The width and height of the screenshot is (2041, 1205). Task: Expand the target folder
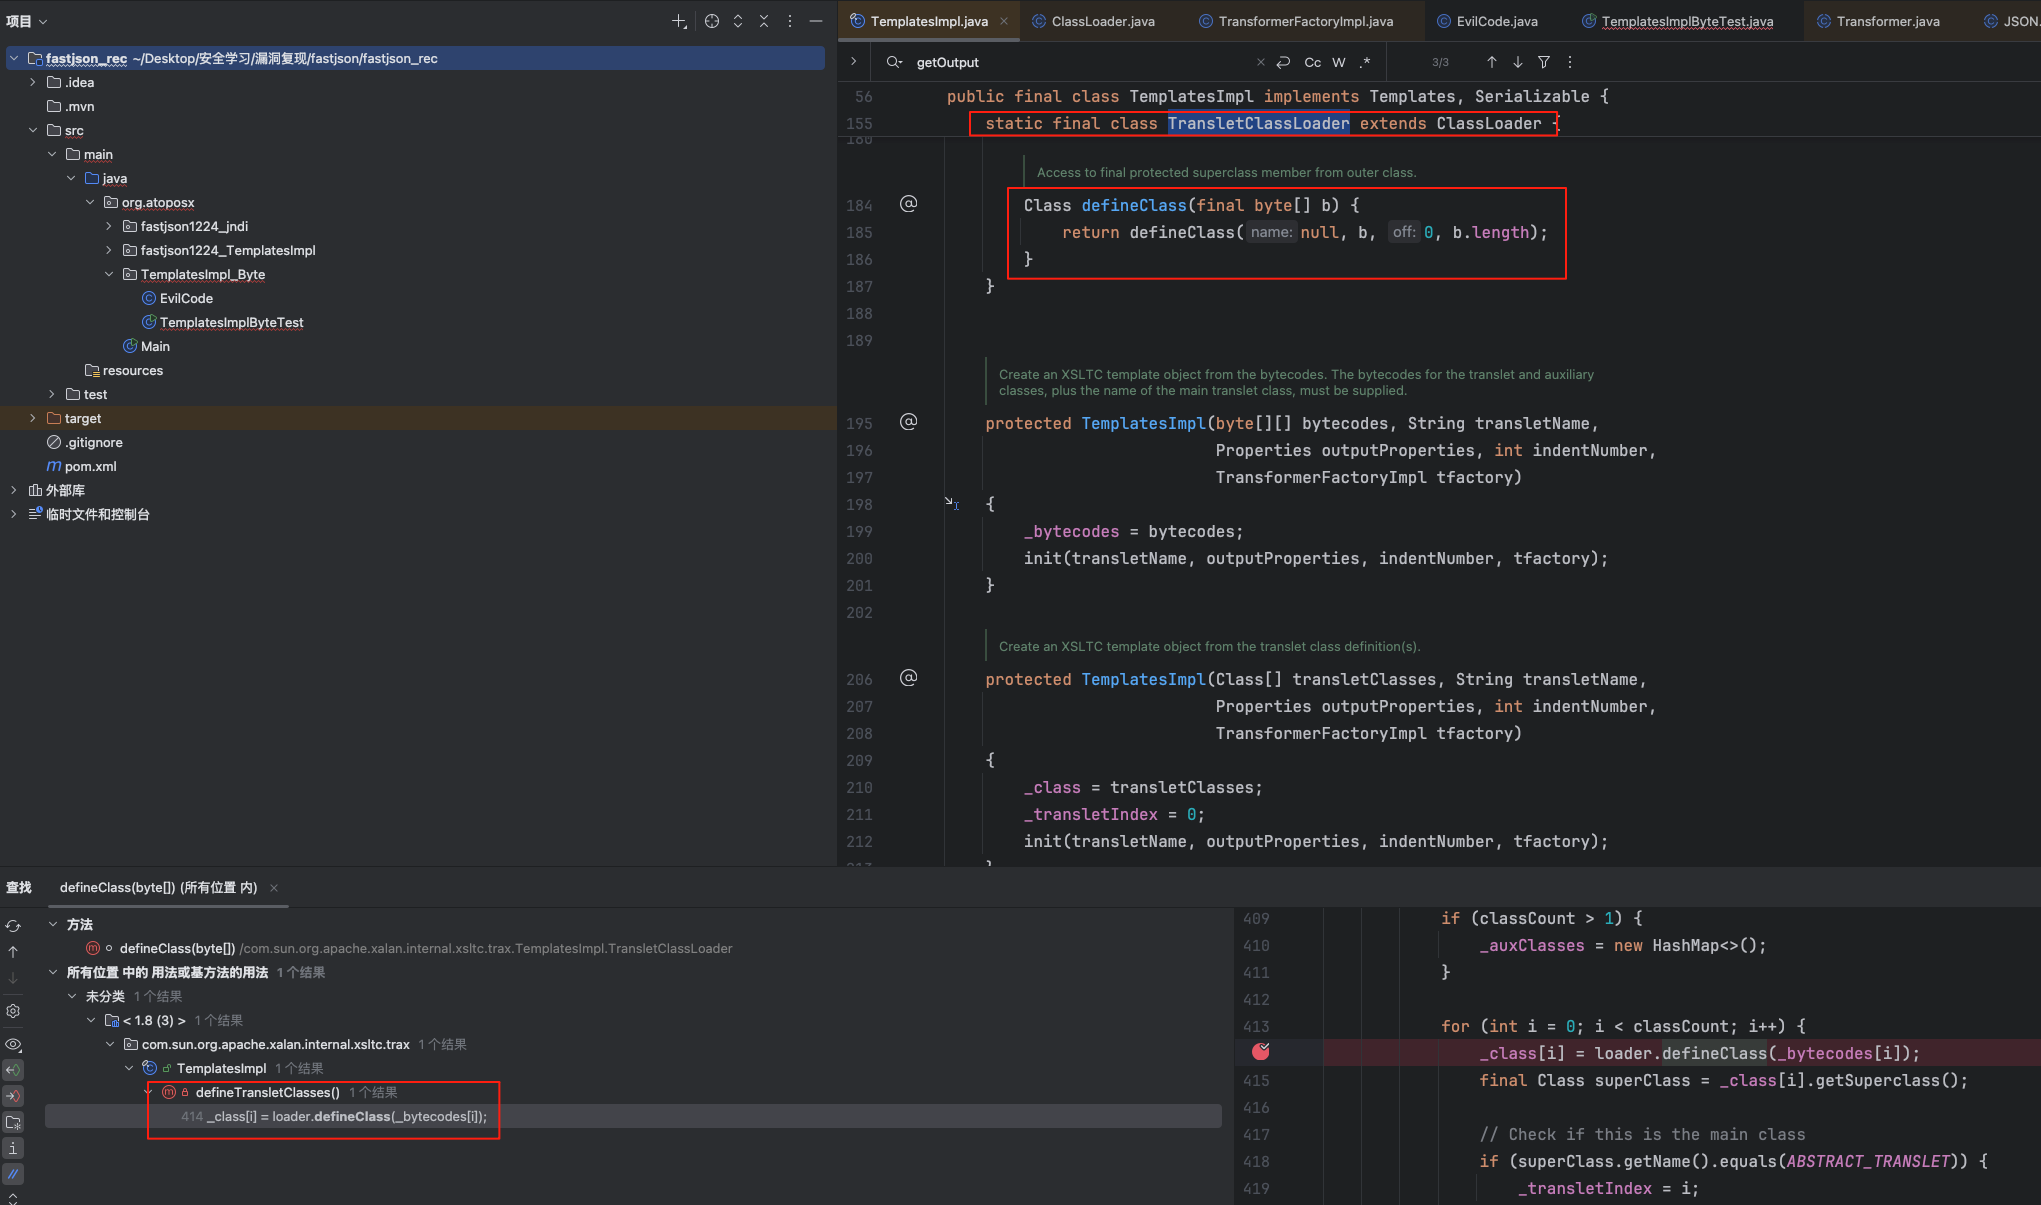point(33,418)
